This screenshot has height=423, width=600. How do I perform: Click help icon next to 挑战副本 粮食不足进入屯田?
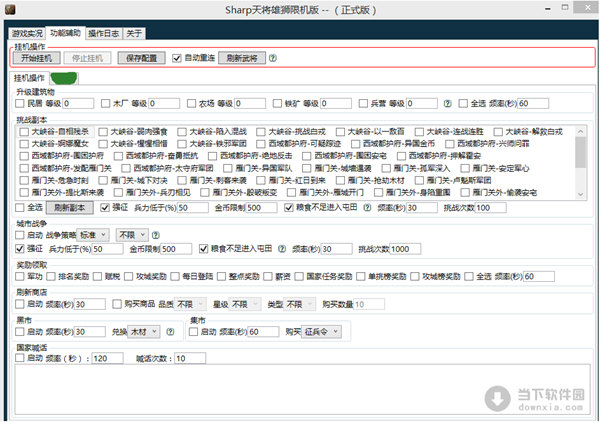367,207
